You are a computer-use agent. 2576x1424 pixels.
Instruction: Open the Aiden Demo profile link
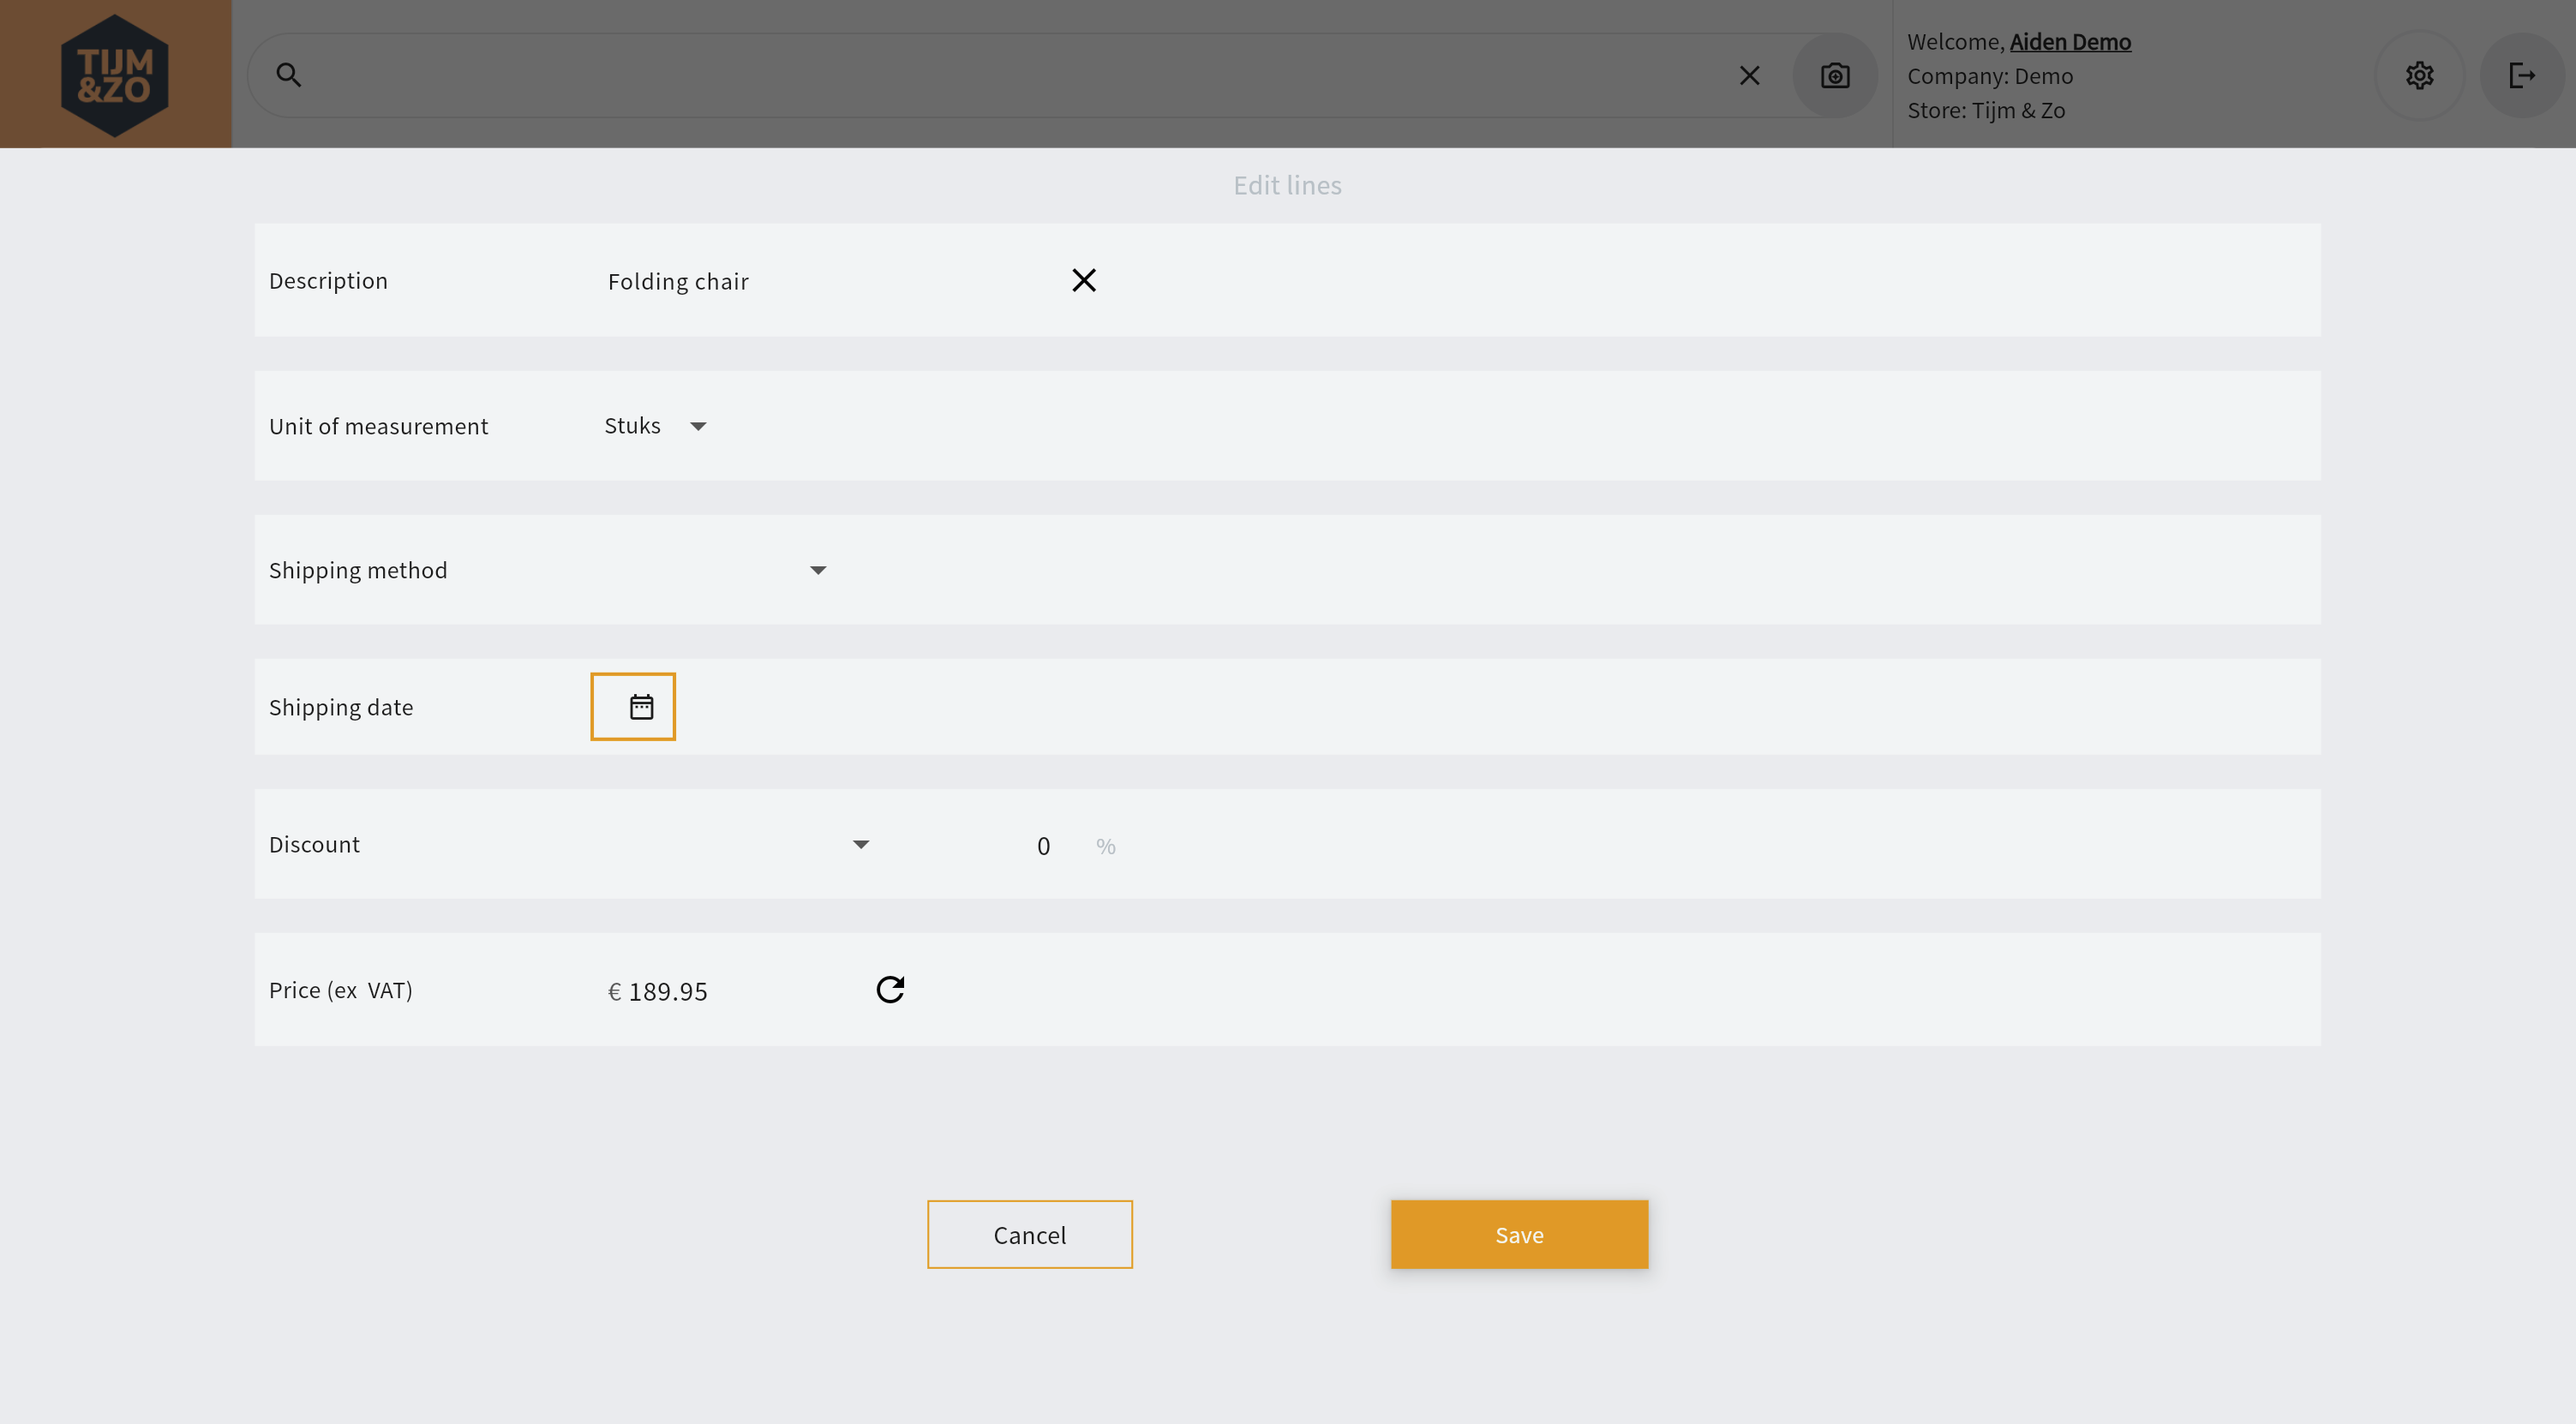2070,42
